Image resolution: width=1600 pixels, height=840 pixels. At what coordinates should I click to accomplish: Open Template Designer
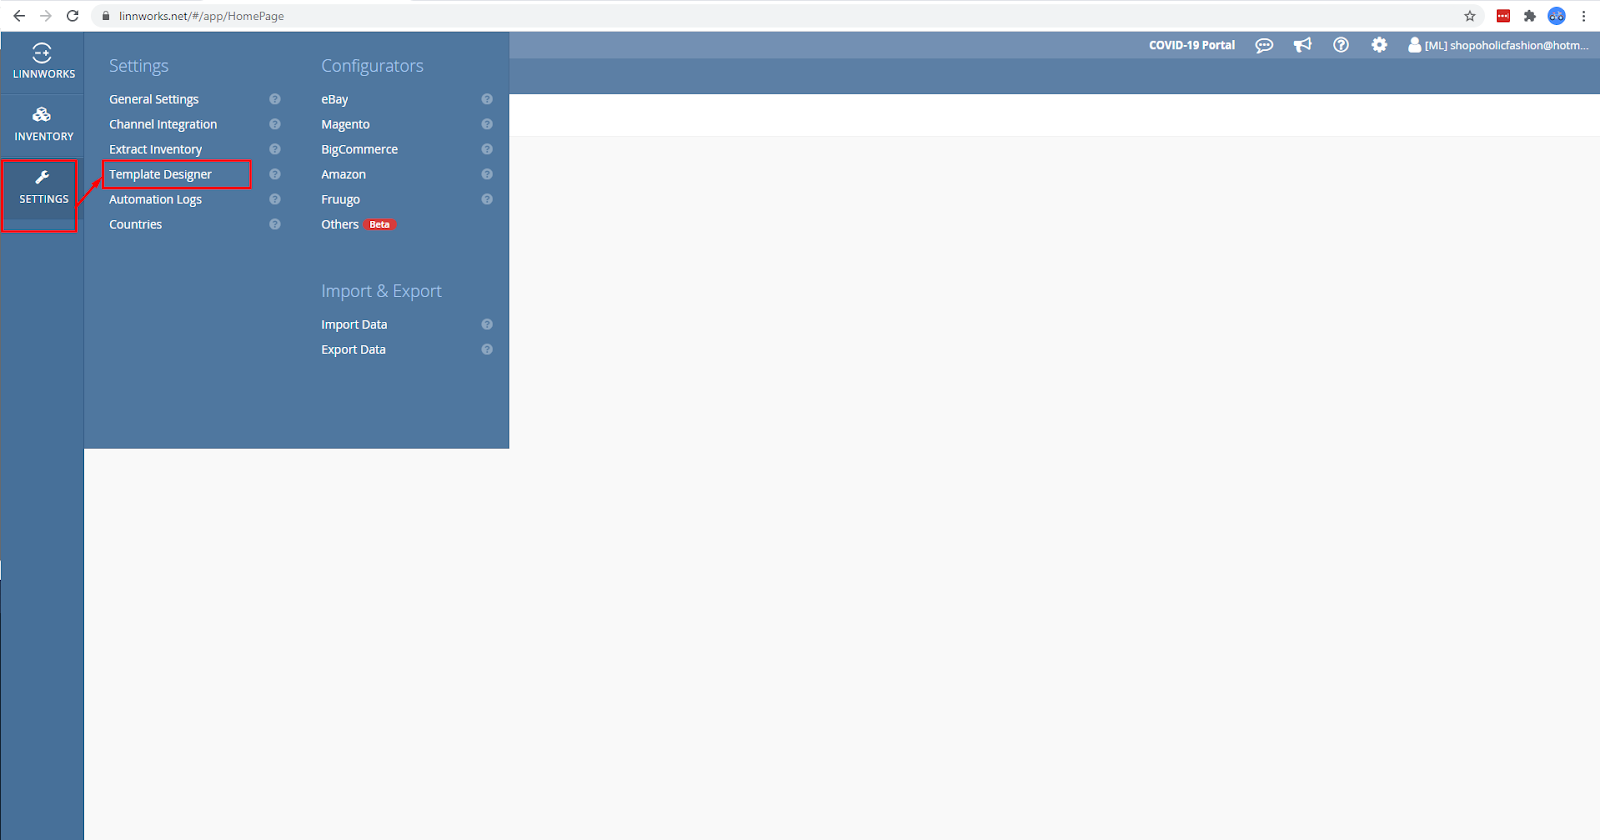160,174
